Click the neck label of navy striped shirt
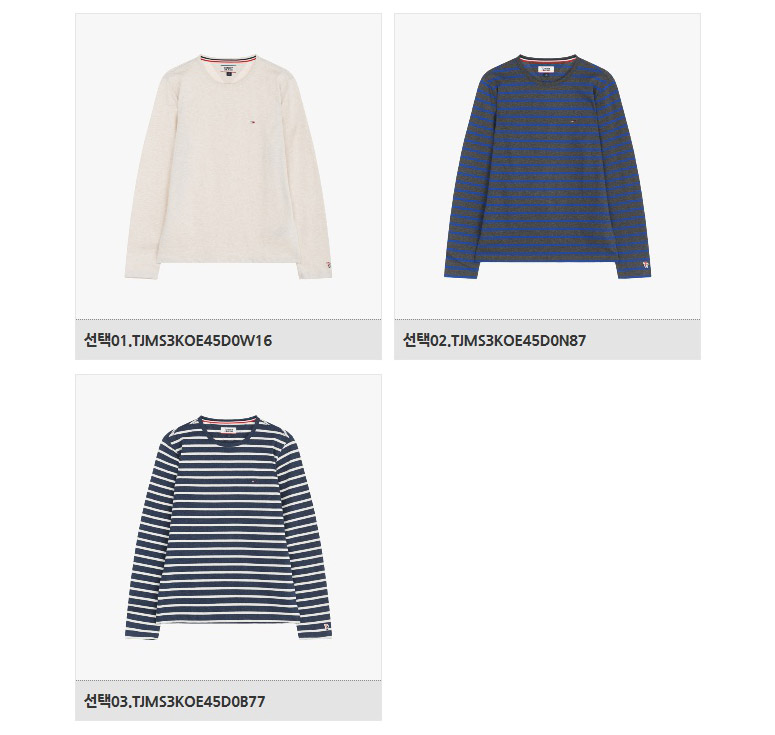Image resolution: width=775 pixels, height=735 pixels. 229,428
